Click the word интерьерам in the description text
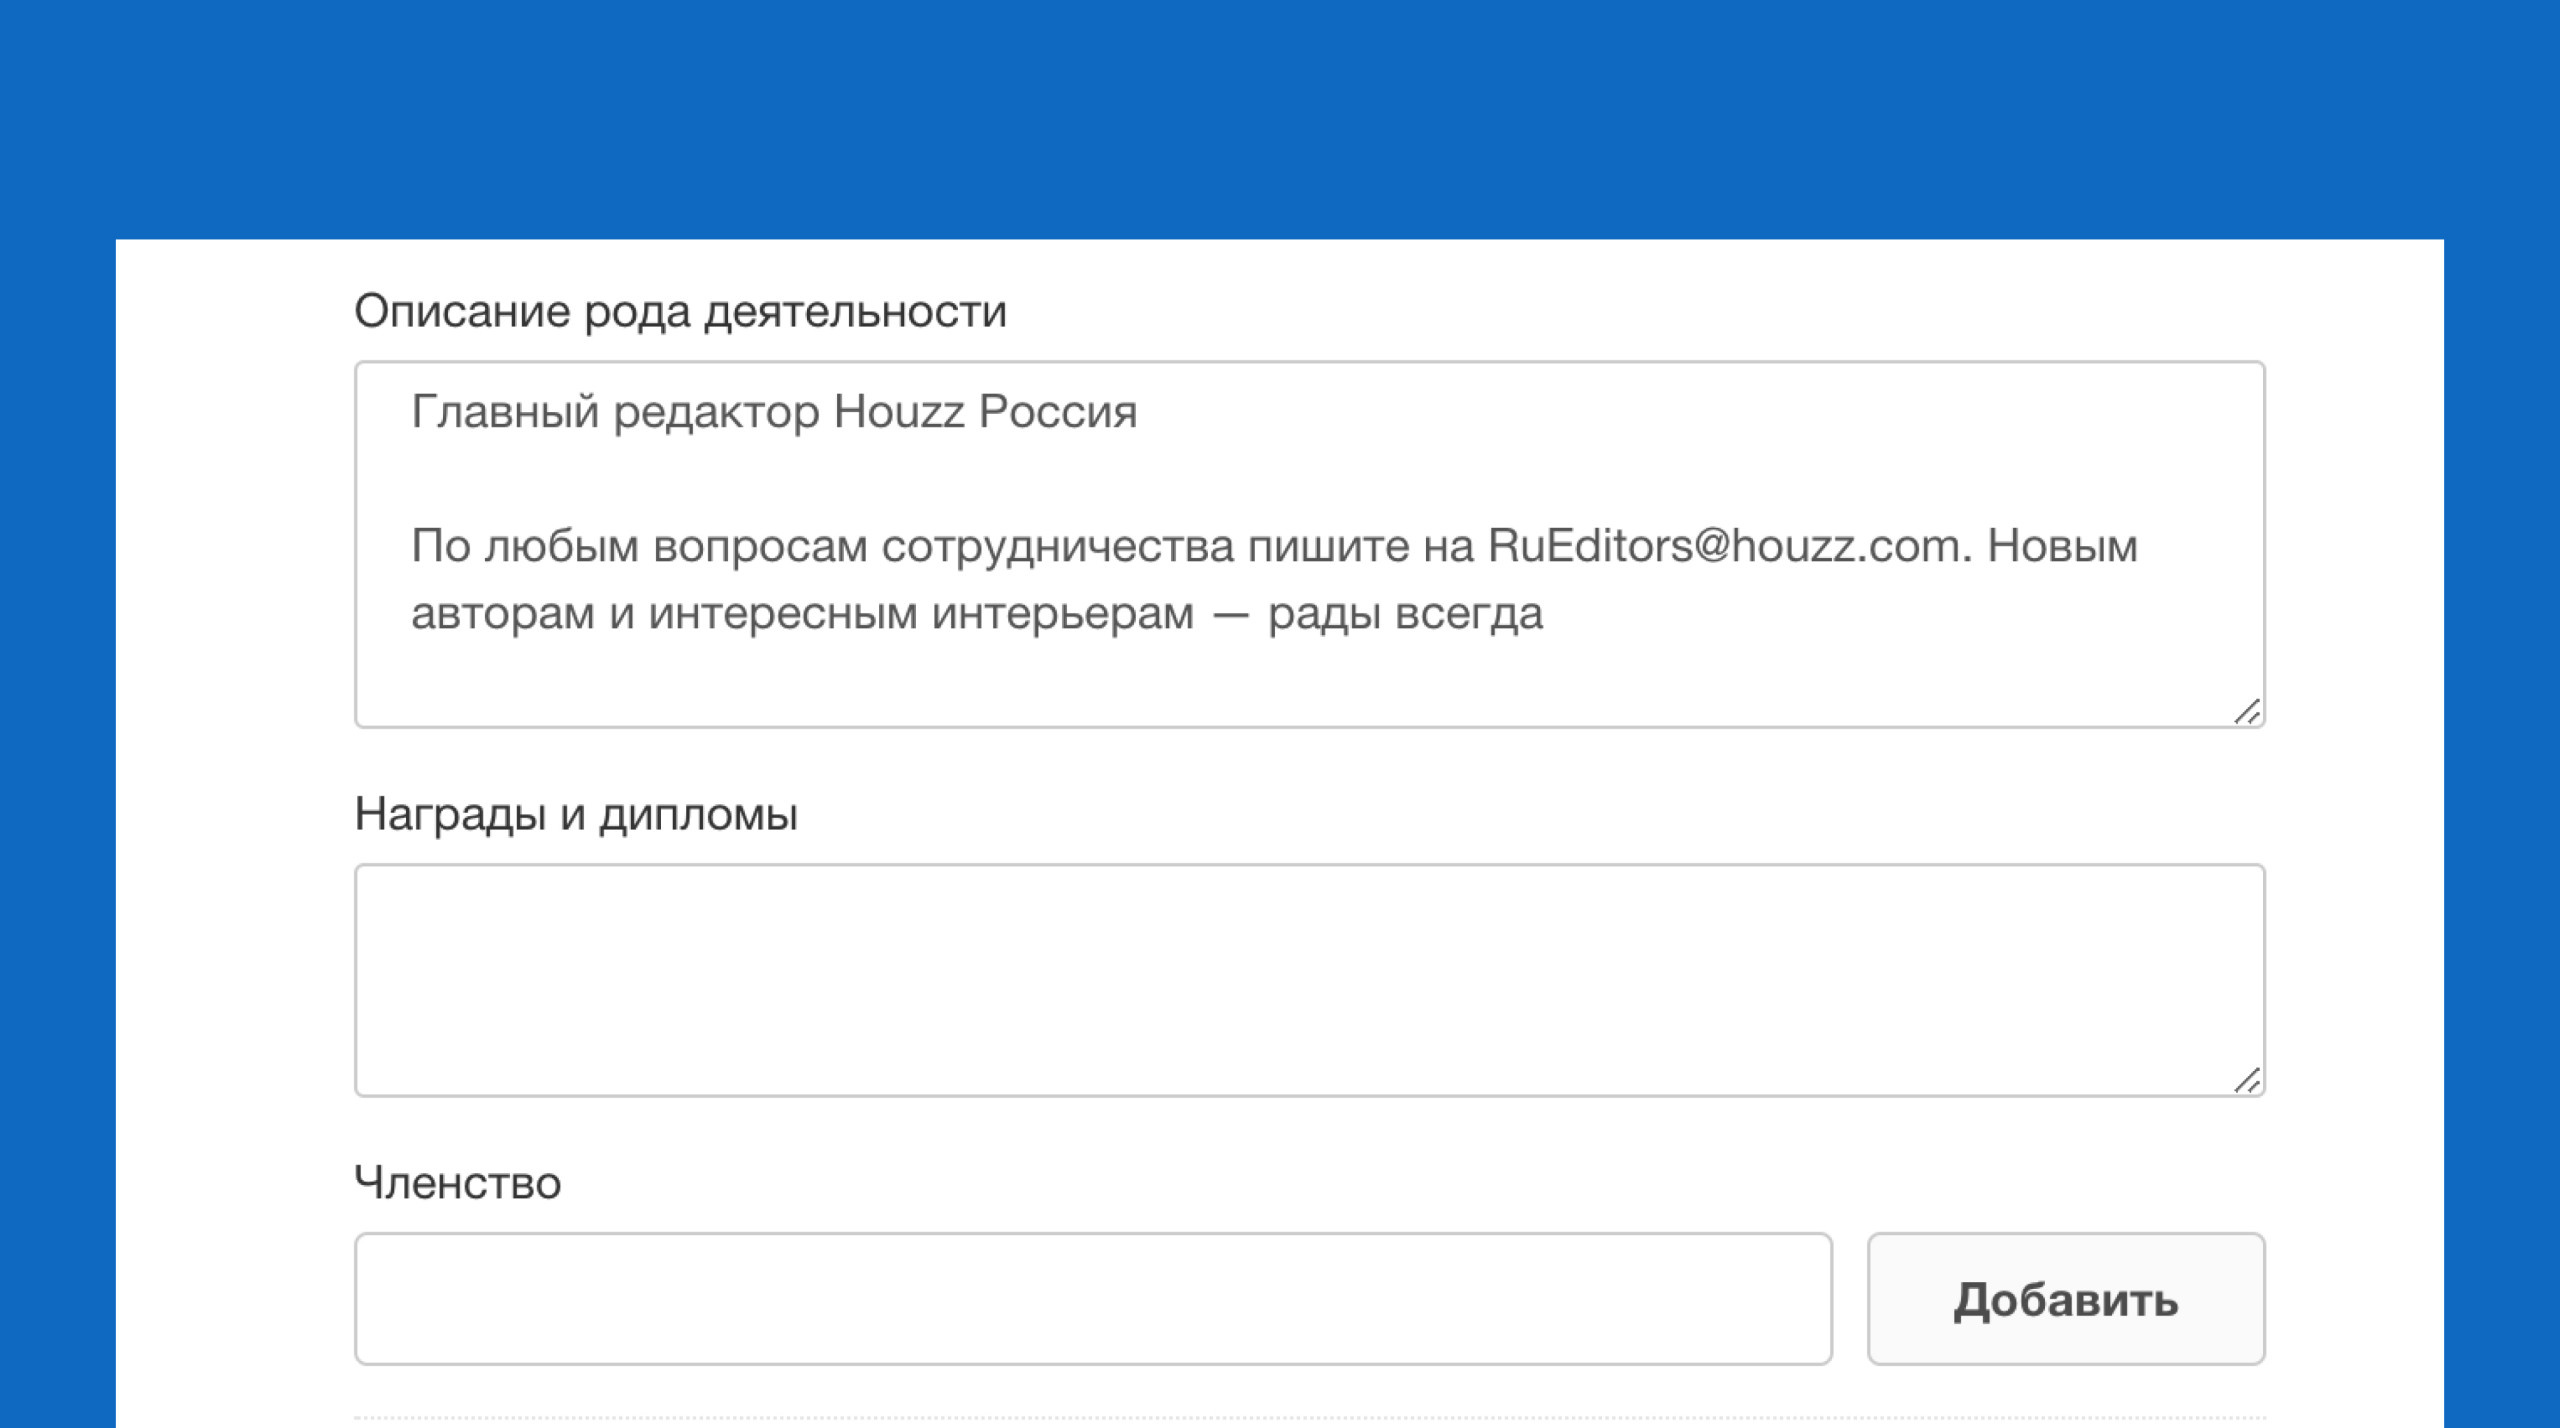The height and width of the screenshot is (1428, 2560). coord(1062,613)
